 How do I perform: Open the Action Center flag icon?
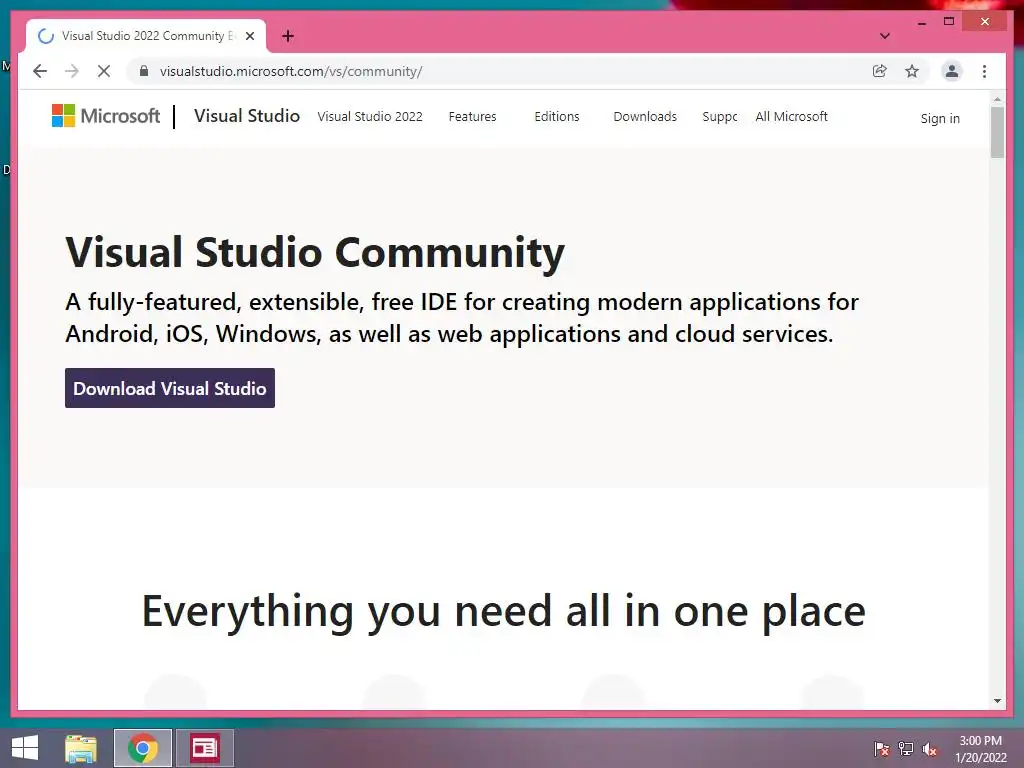[x=881, y=749]
